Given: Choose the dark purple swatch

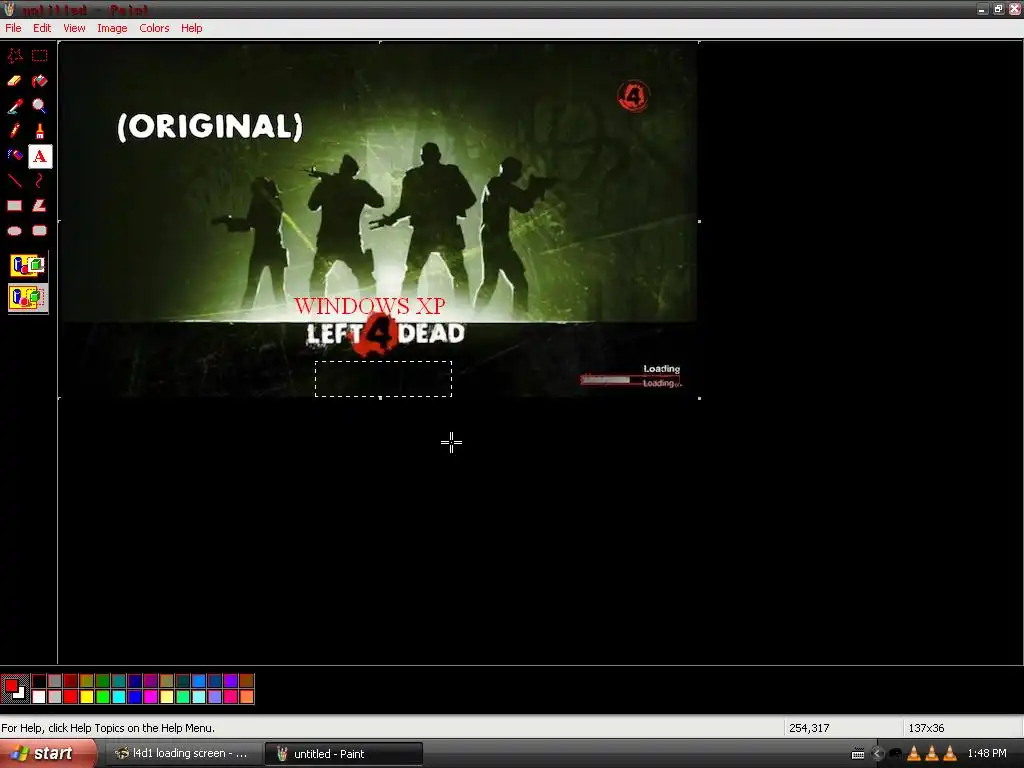Looking at the screenshot, I should point(151,681).
